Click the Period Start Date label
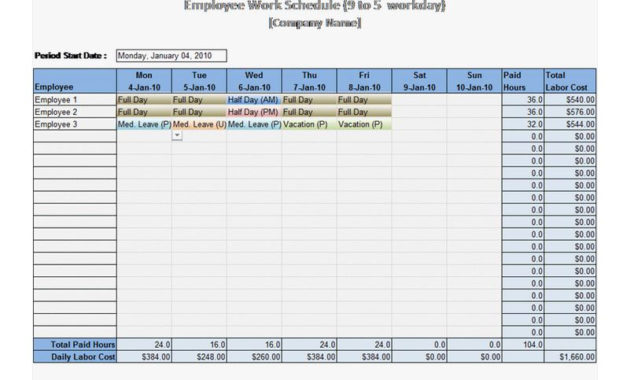The image size is (630, 380). pyautogui.click(x=71, y=55)
